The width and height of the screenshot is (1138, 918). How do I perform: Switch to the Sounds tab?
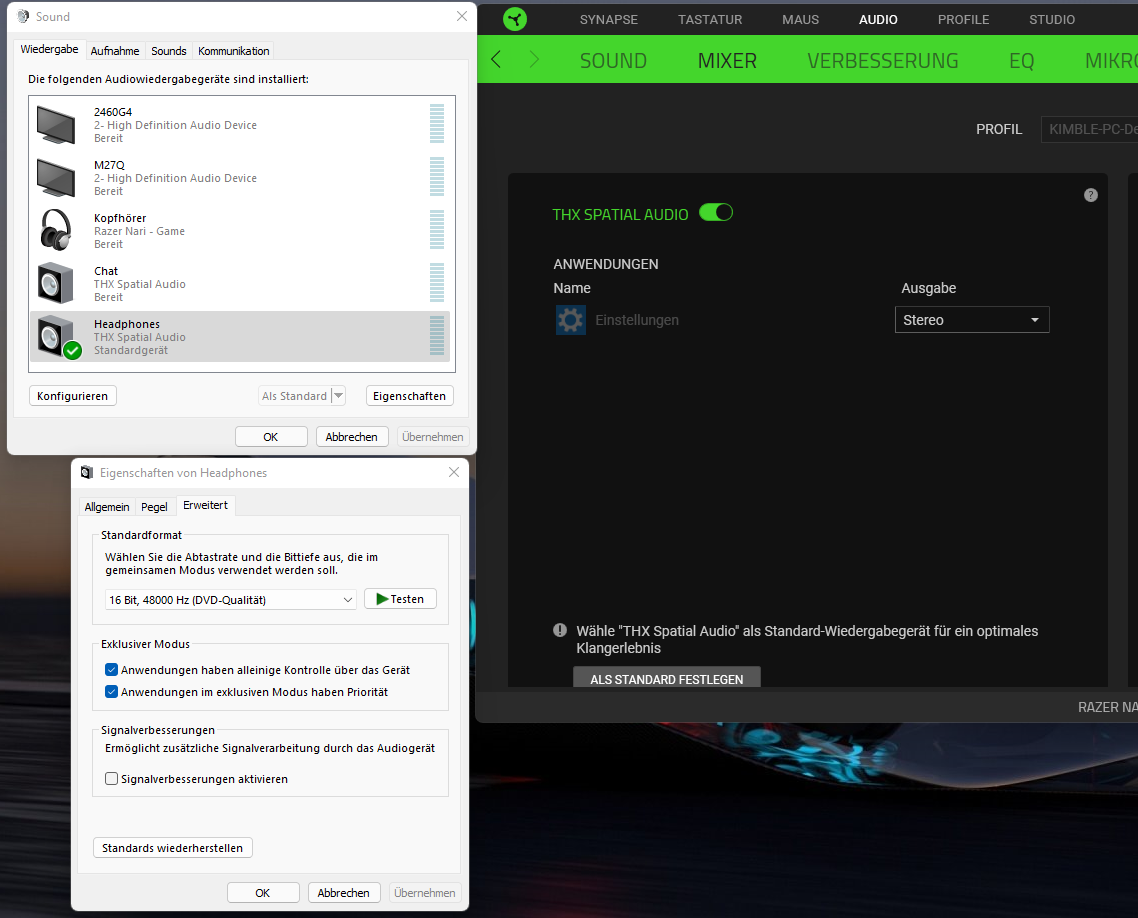[168, 51]
